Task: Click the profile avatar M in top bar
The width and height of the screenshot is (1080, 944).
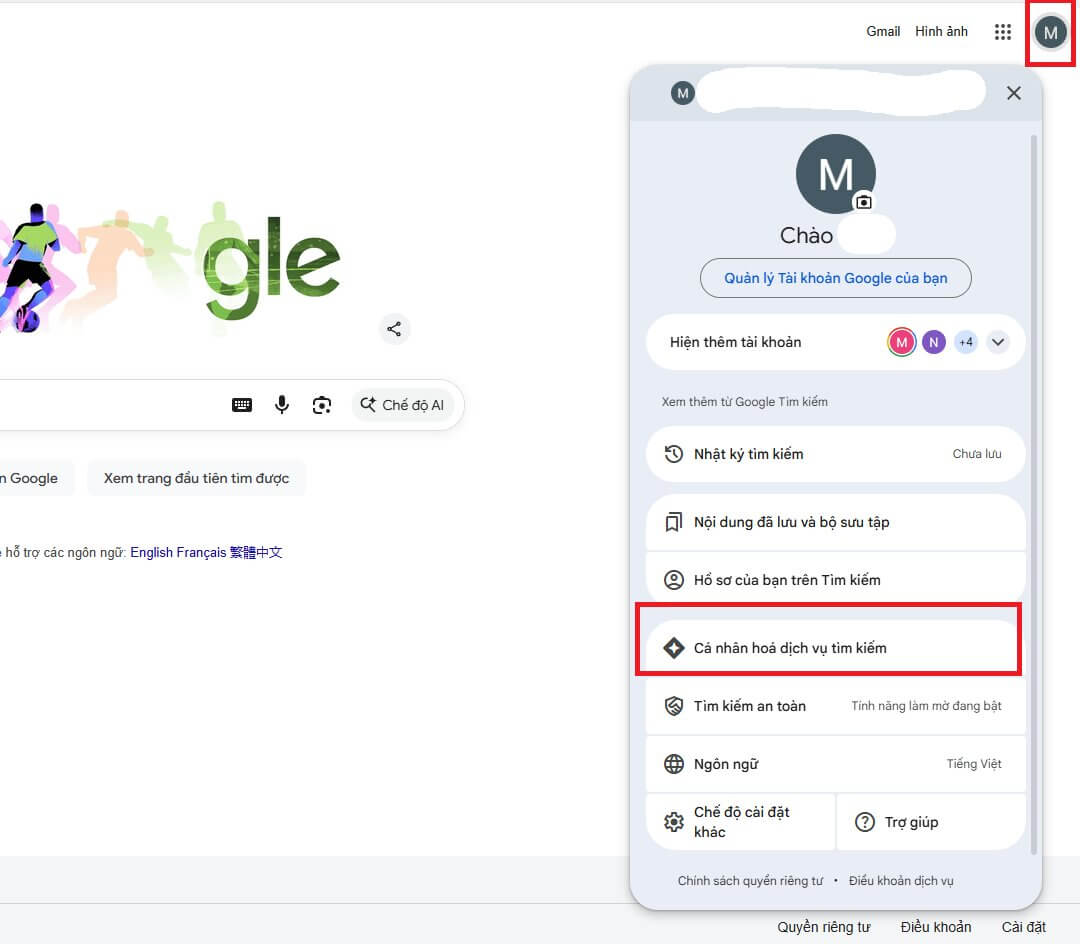Action: 1050,32
